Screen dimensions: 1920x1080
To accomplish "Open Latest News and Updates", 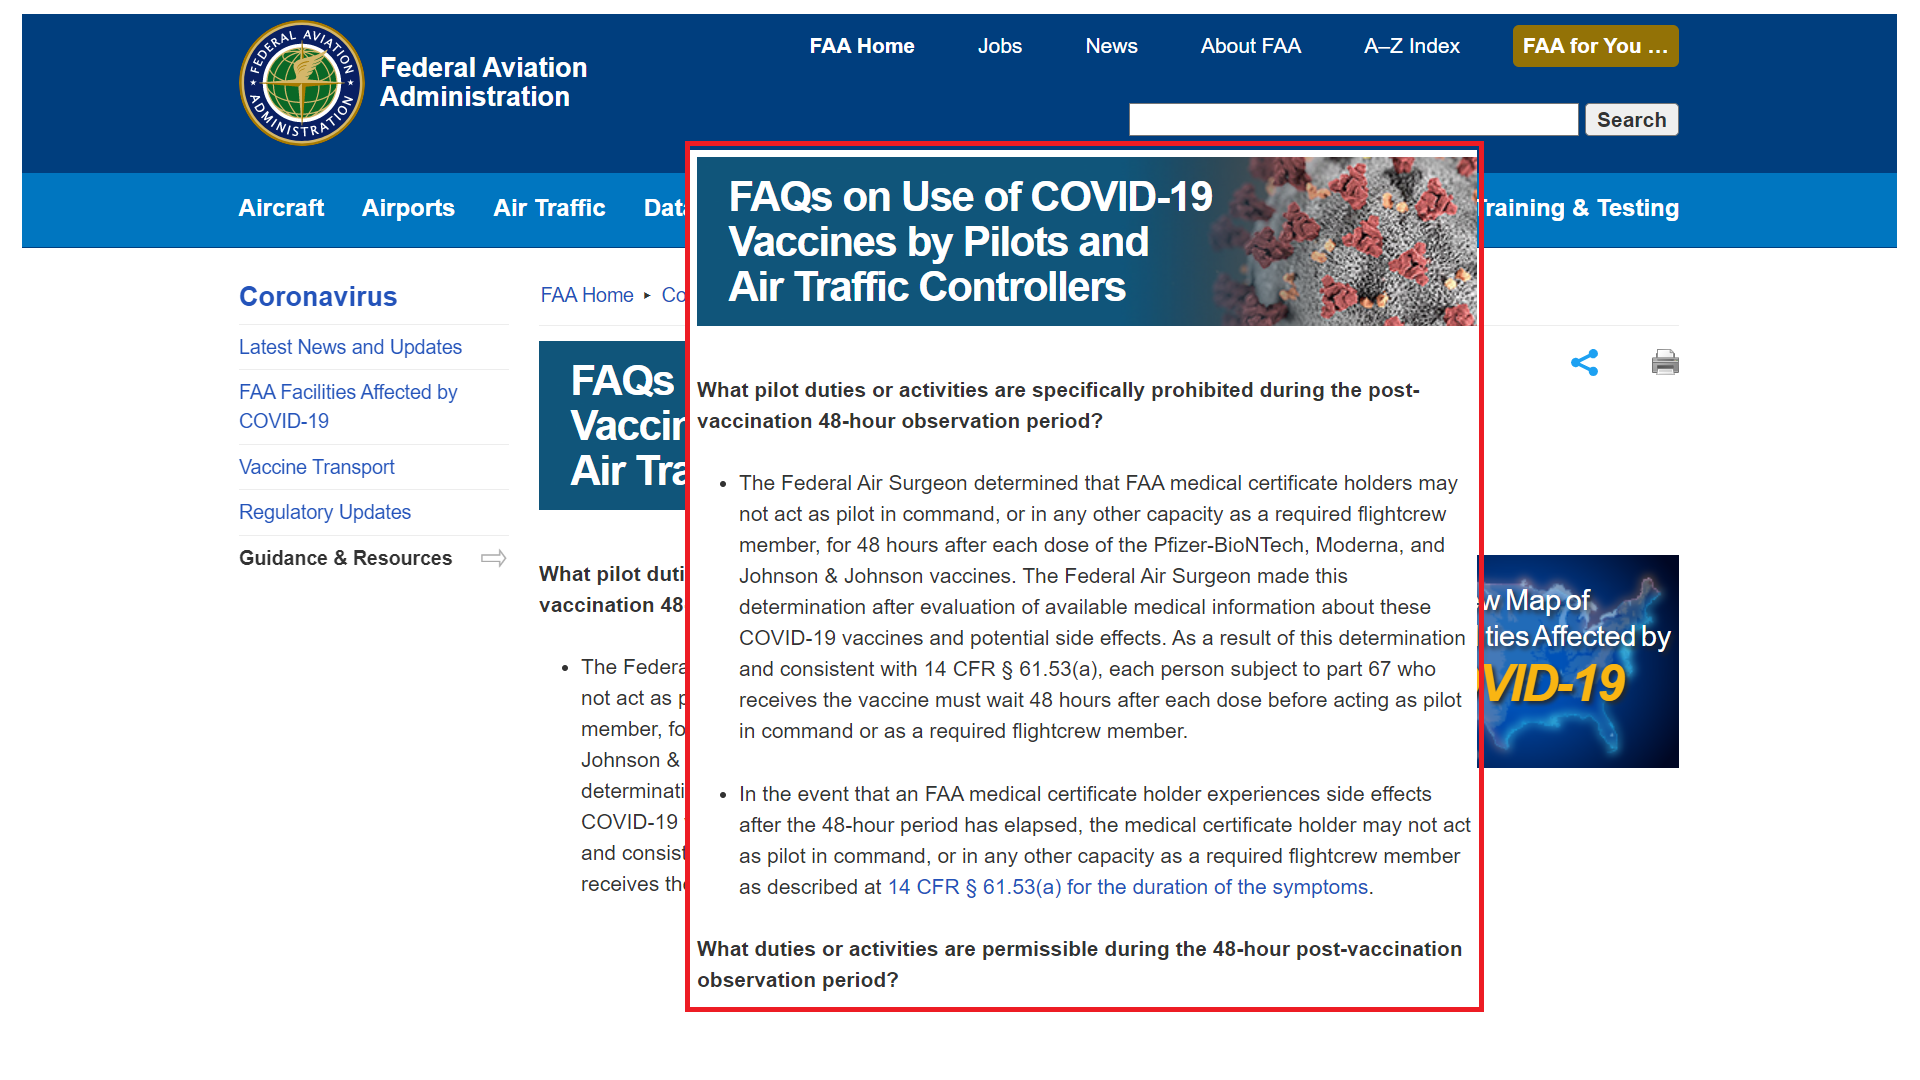I will (350, 347).
